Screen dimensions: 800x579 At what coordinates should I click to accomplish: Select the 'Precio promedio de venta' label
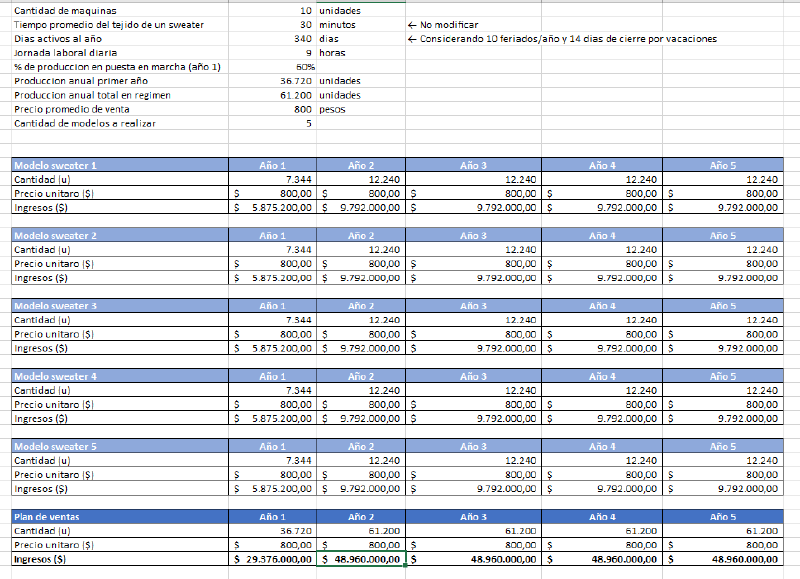(120, 109)
